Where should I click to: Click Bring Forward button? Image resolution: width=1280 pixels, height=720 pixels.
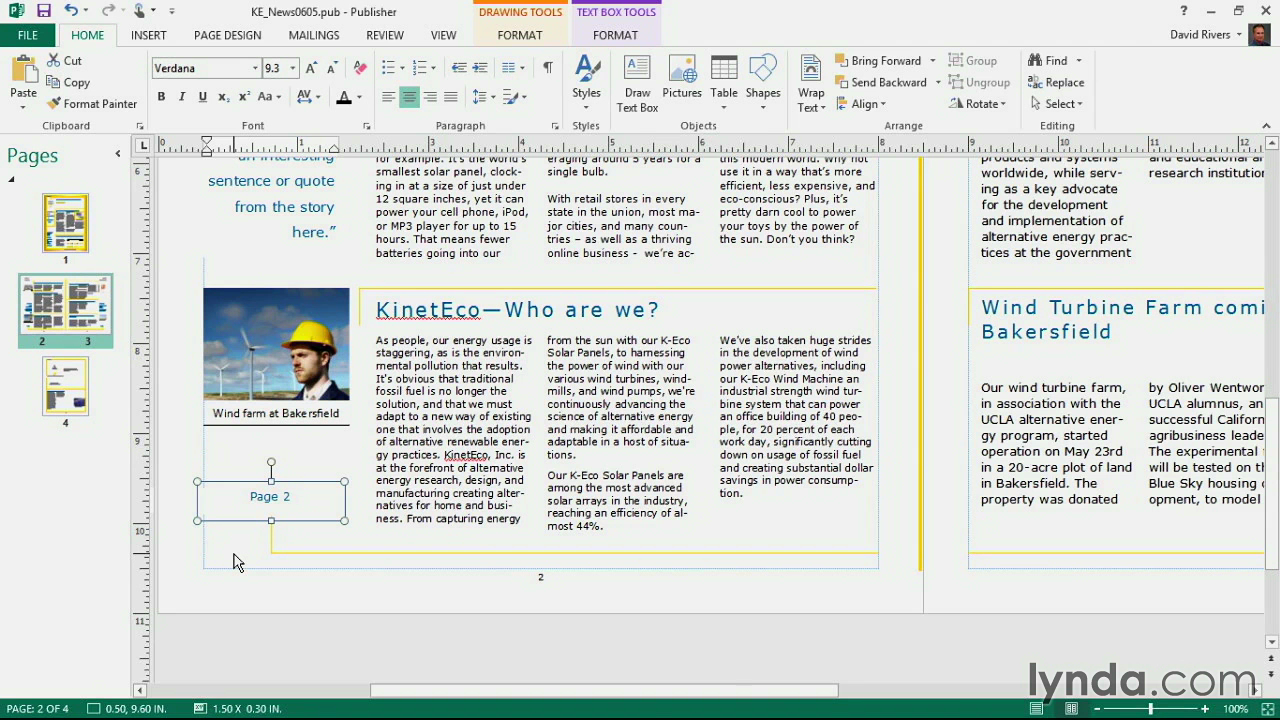point(877,61)
